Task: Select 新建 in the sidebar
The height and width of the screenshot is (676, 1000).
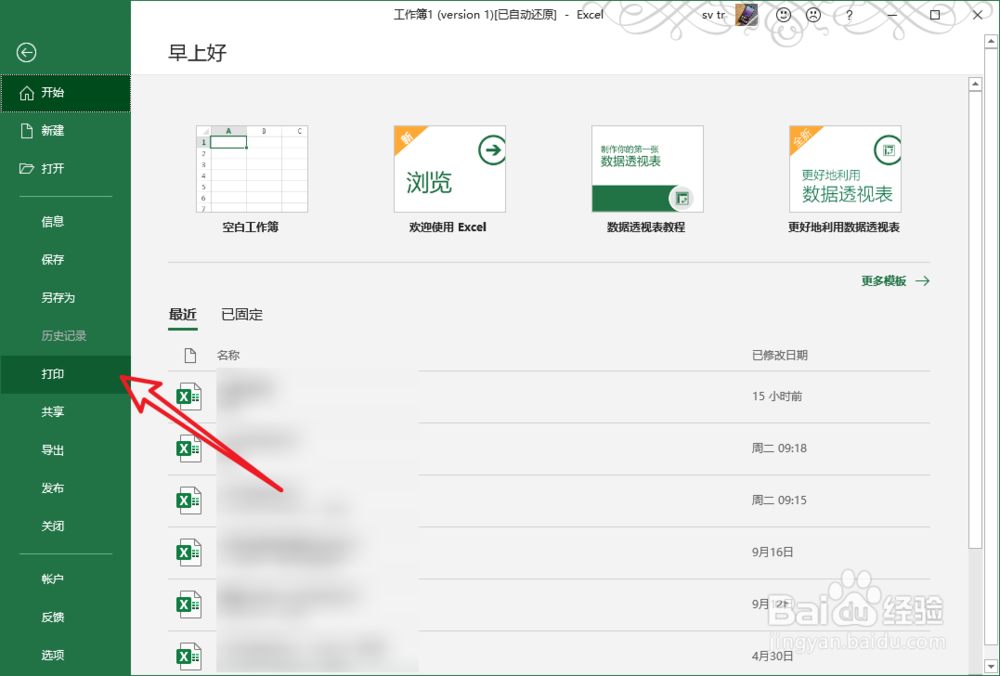Action: [x=65, y=131]
